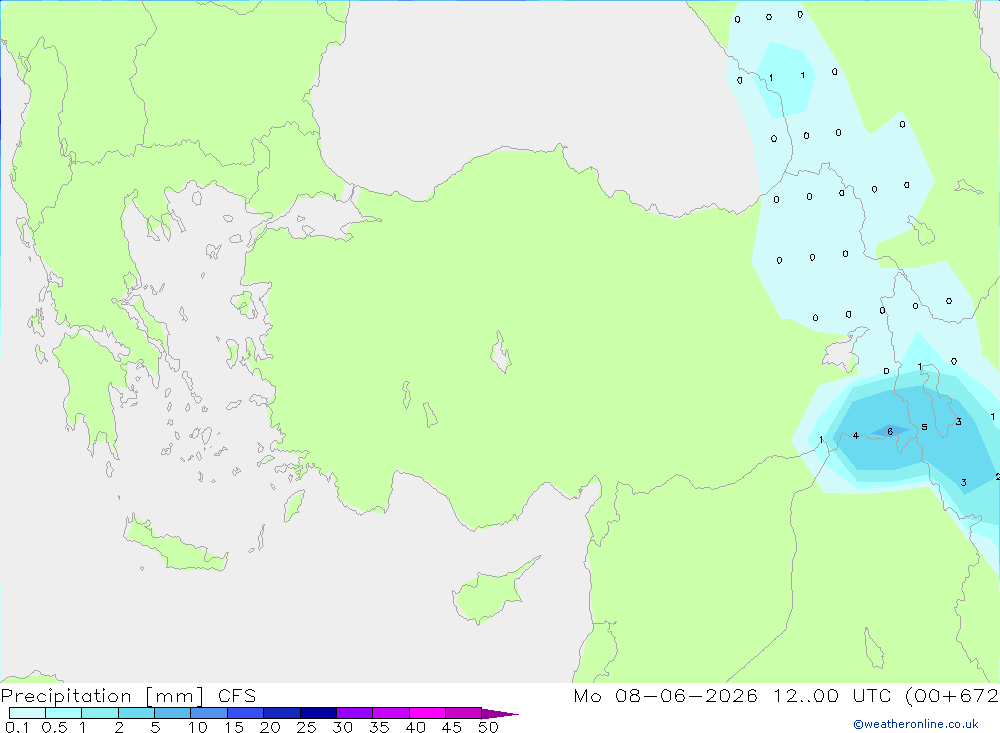This screenshot has height=733, width=1000.
Task: Click the legend label '0.1'
Action: pos(17,727)
